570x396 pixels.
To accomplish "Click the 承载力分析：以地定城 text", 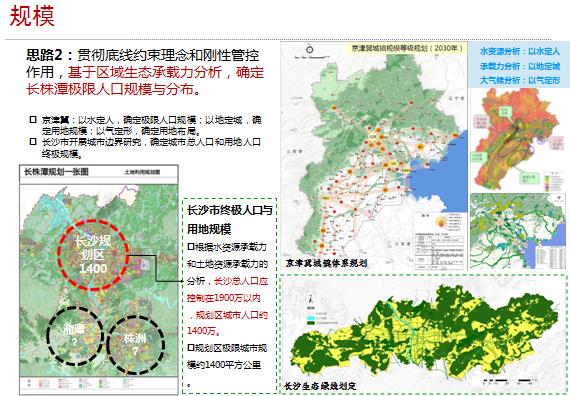I will tap(520, 66).
